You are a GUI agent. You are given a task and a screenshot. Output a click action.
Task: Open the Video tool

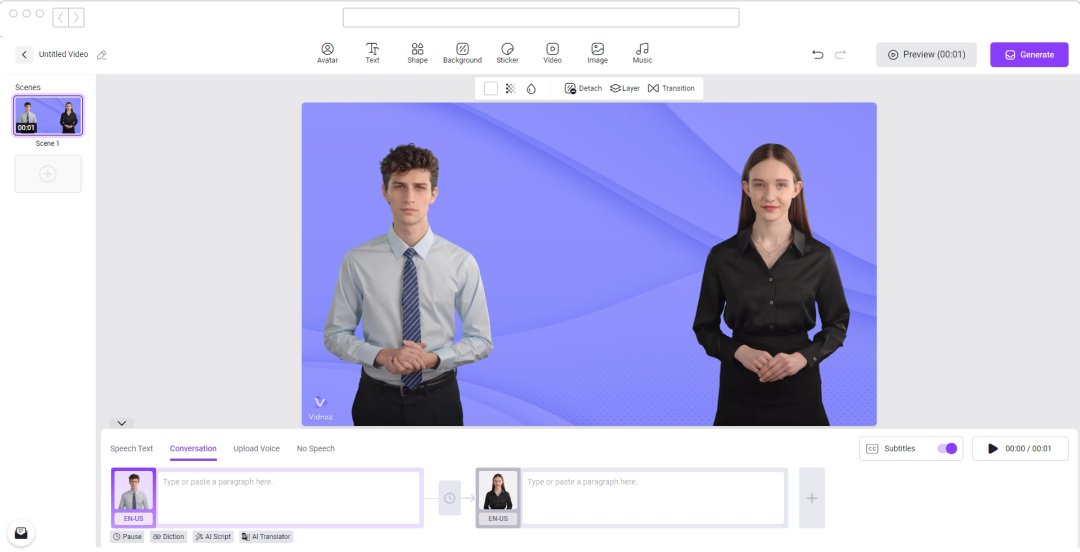[552, 53]
